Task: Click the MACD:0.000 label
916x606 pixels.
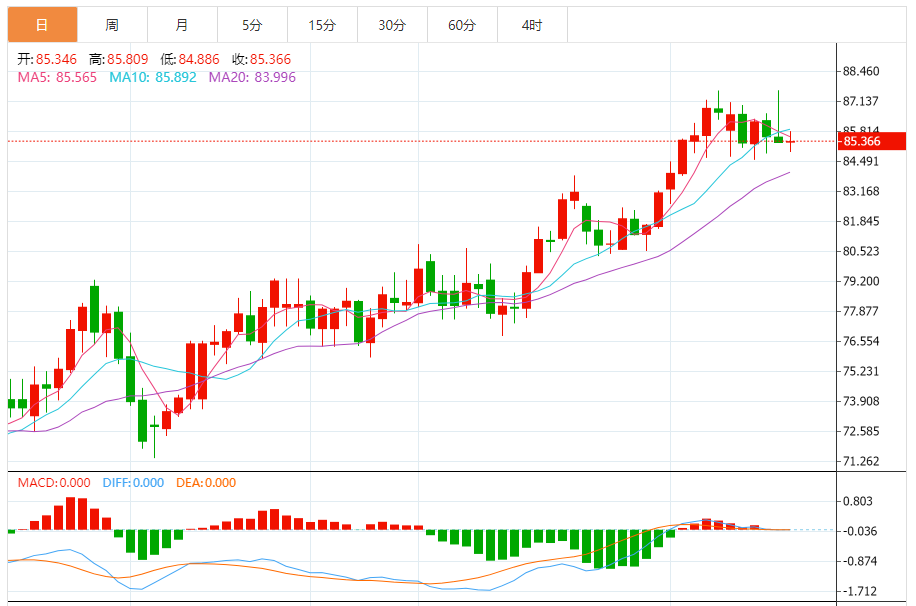Action: coord(54,483)
